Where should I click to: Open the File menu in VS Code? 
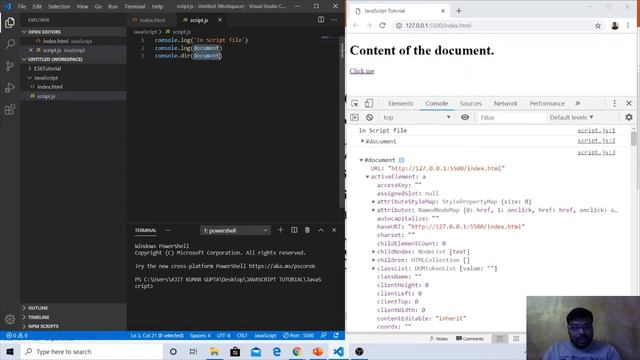click(x=22, y=7)
